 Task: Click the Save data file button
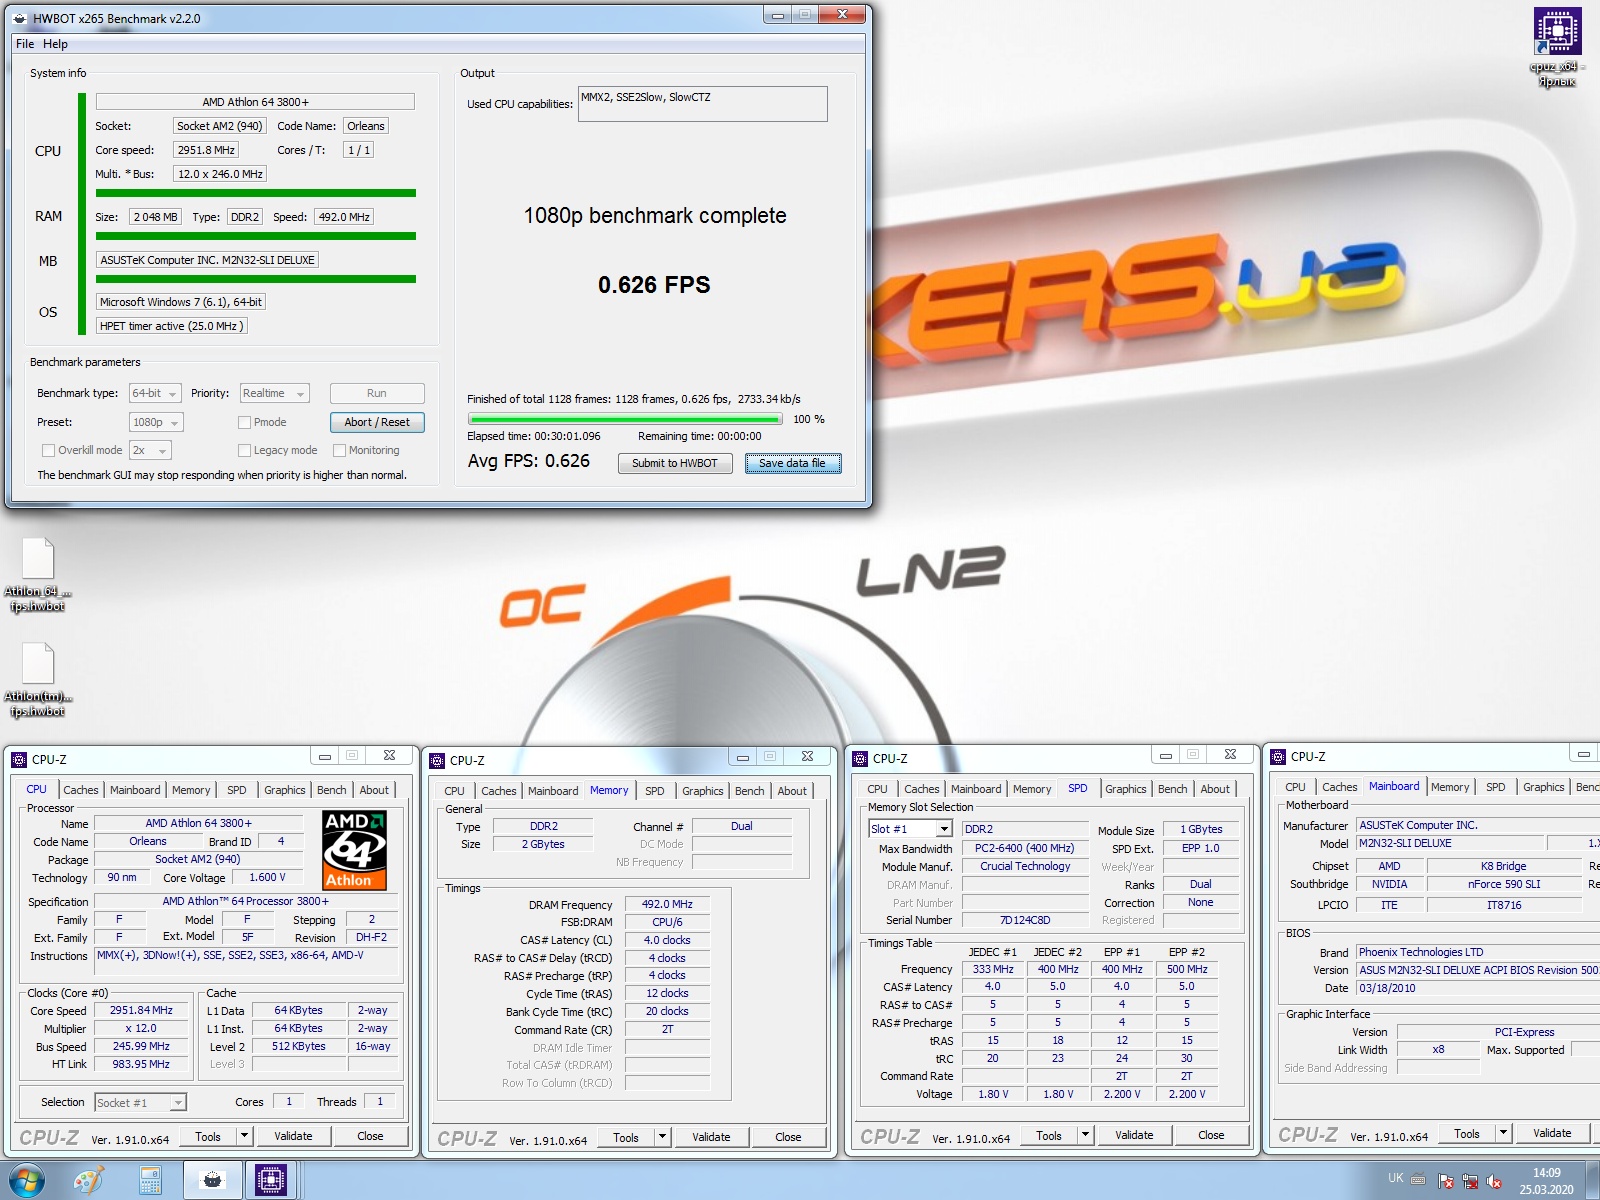point(793,463)
